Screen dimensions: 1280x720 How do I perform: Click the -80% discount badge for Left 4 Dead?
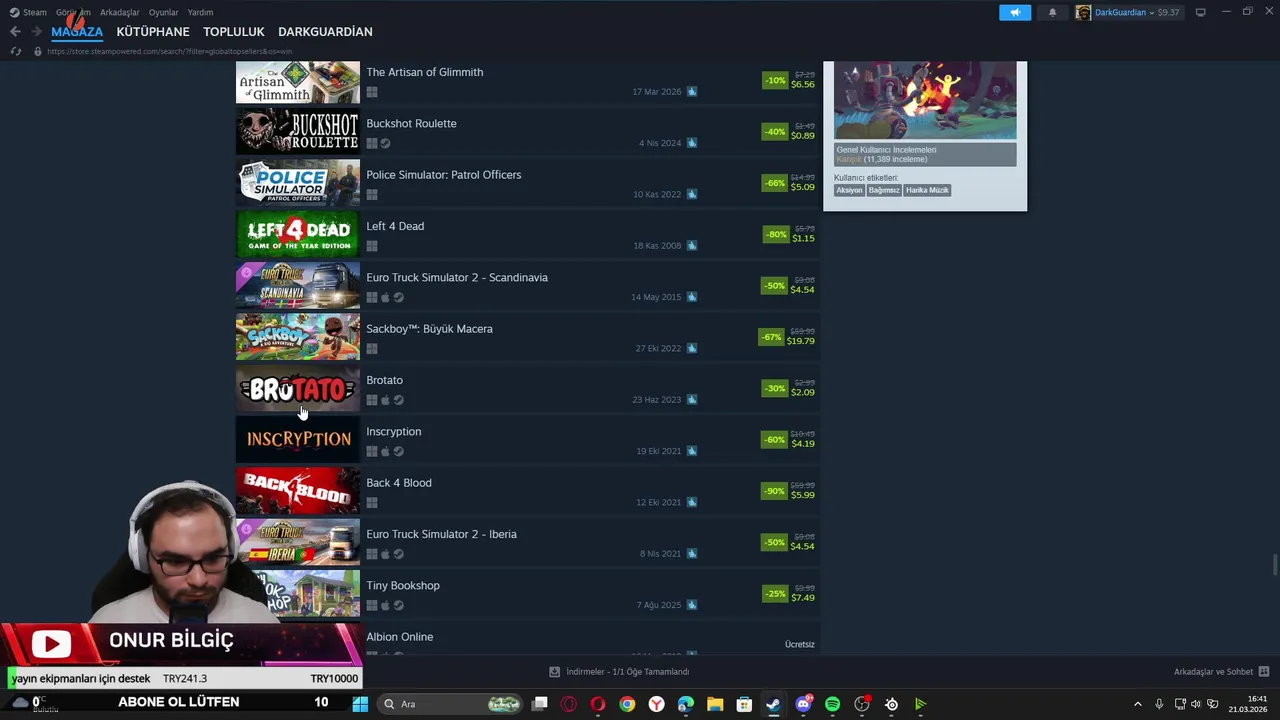tap(776, 234)
